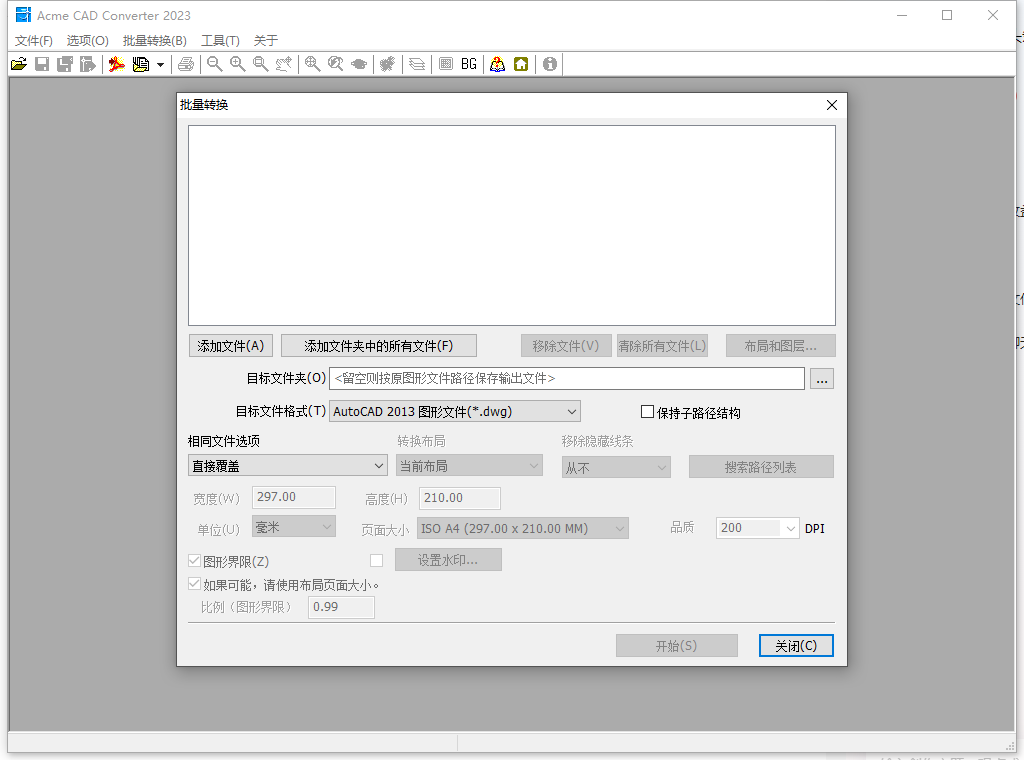Click the Zoom In magnifier icon

pos(238,64)
